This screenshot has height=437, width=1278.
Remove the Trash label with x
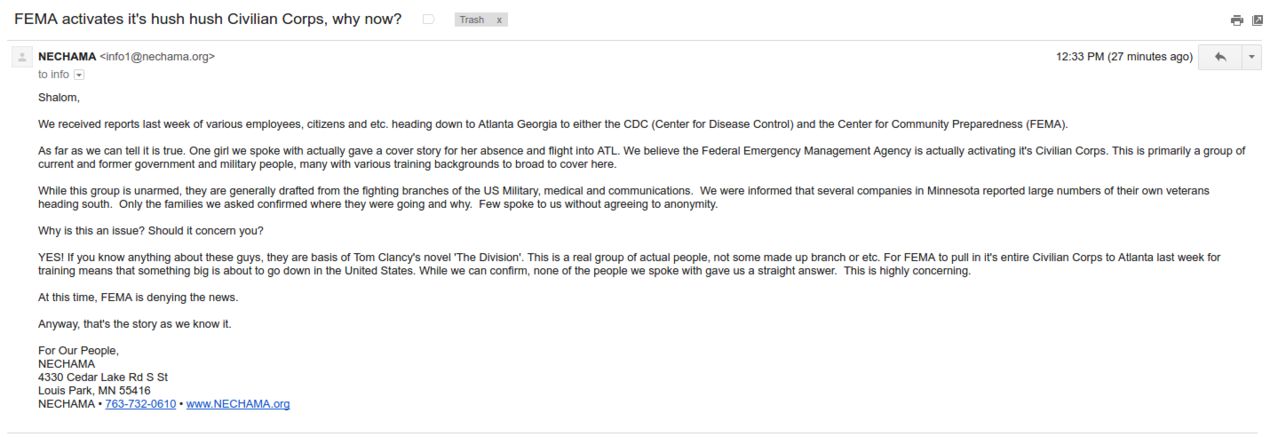pos(499,20)
